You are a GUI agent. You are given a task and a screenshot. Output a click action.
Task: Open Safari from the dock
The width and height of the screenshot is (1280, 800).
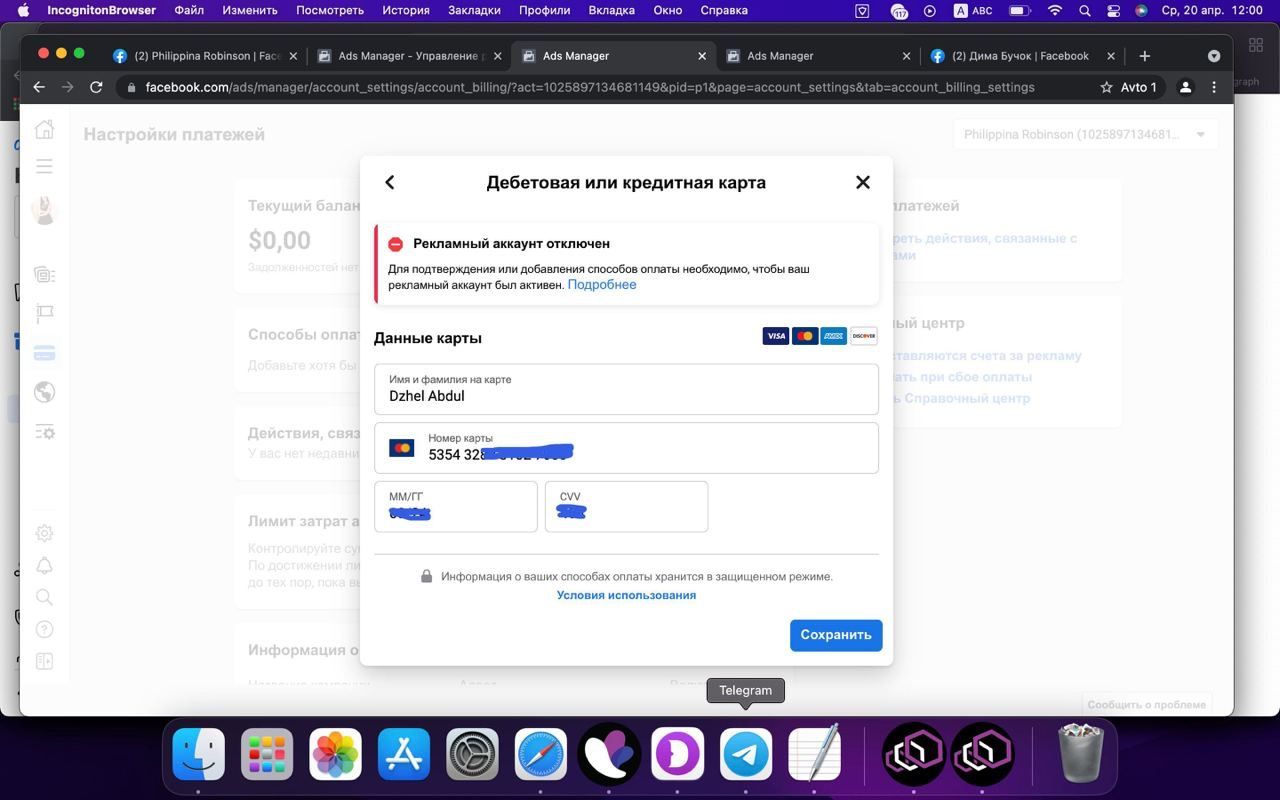coord(541,753)
